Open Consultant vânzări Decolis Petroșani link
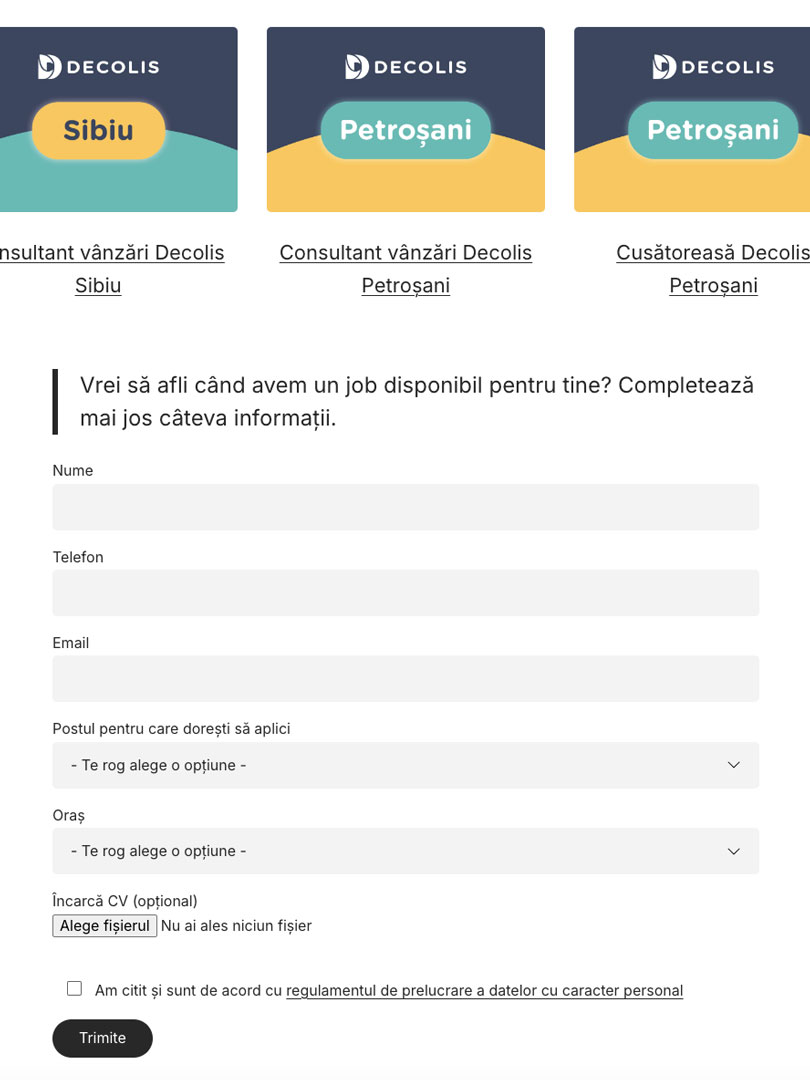 tap(406, 269)
